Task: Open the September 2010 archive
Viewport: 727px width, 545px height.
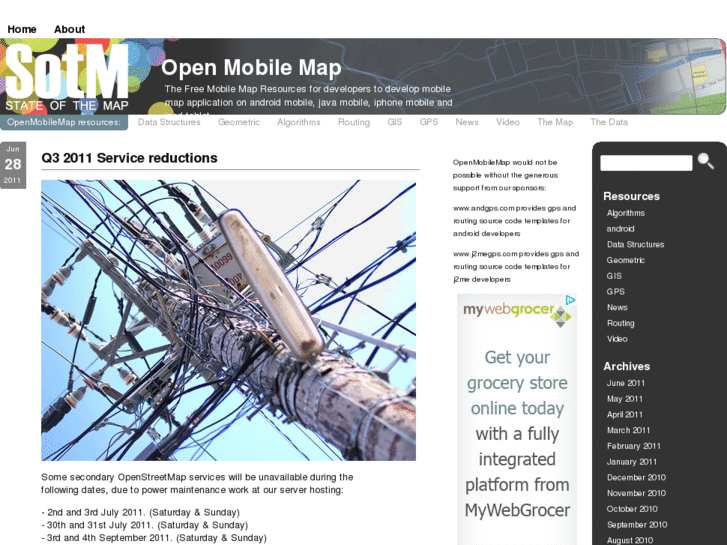Action: (637, 525)
